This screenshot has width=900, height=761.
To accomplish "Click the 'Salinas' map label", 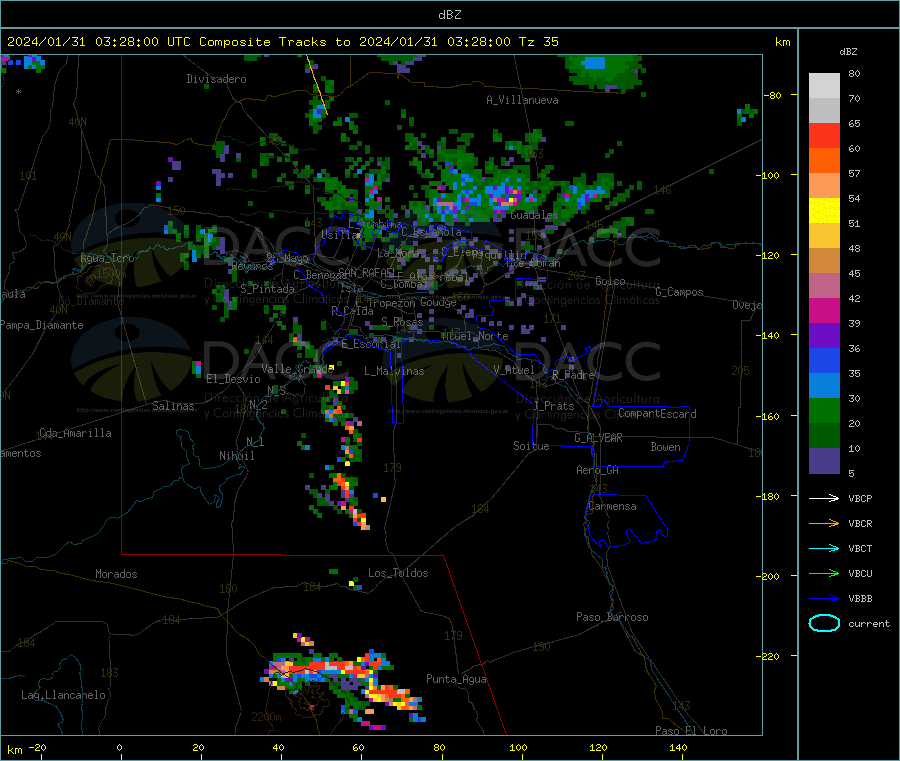I will [173, 406].
